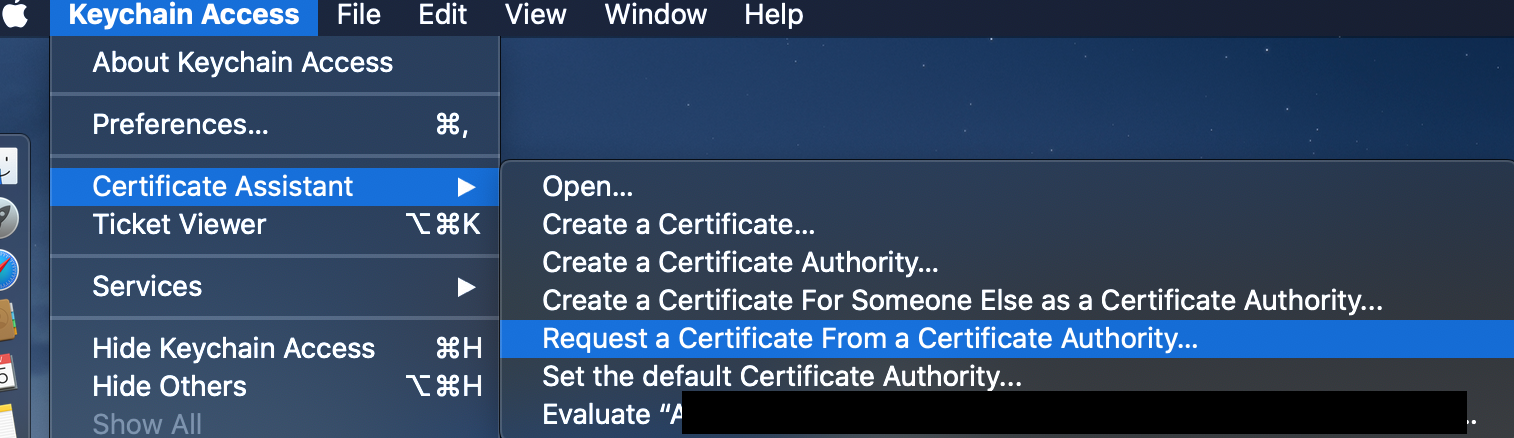The width and height of the screenshot is (1514, 438).
Task: Choose Hide Others
Action: coord(275,386)
